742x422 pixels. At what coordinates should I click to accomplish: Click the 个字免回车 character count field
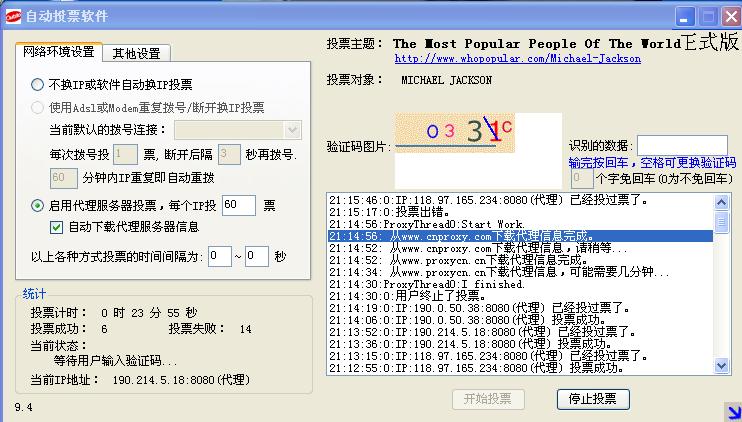point(582,178)
